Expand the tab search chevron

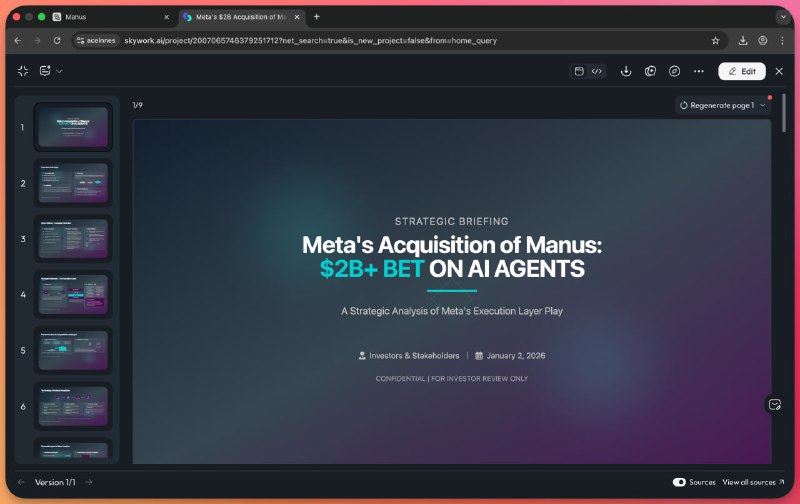783,17
